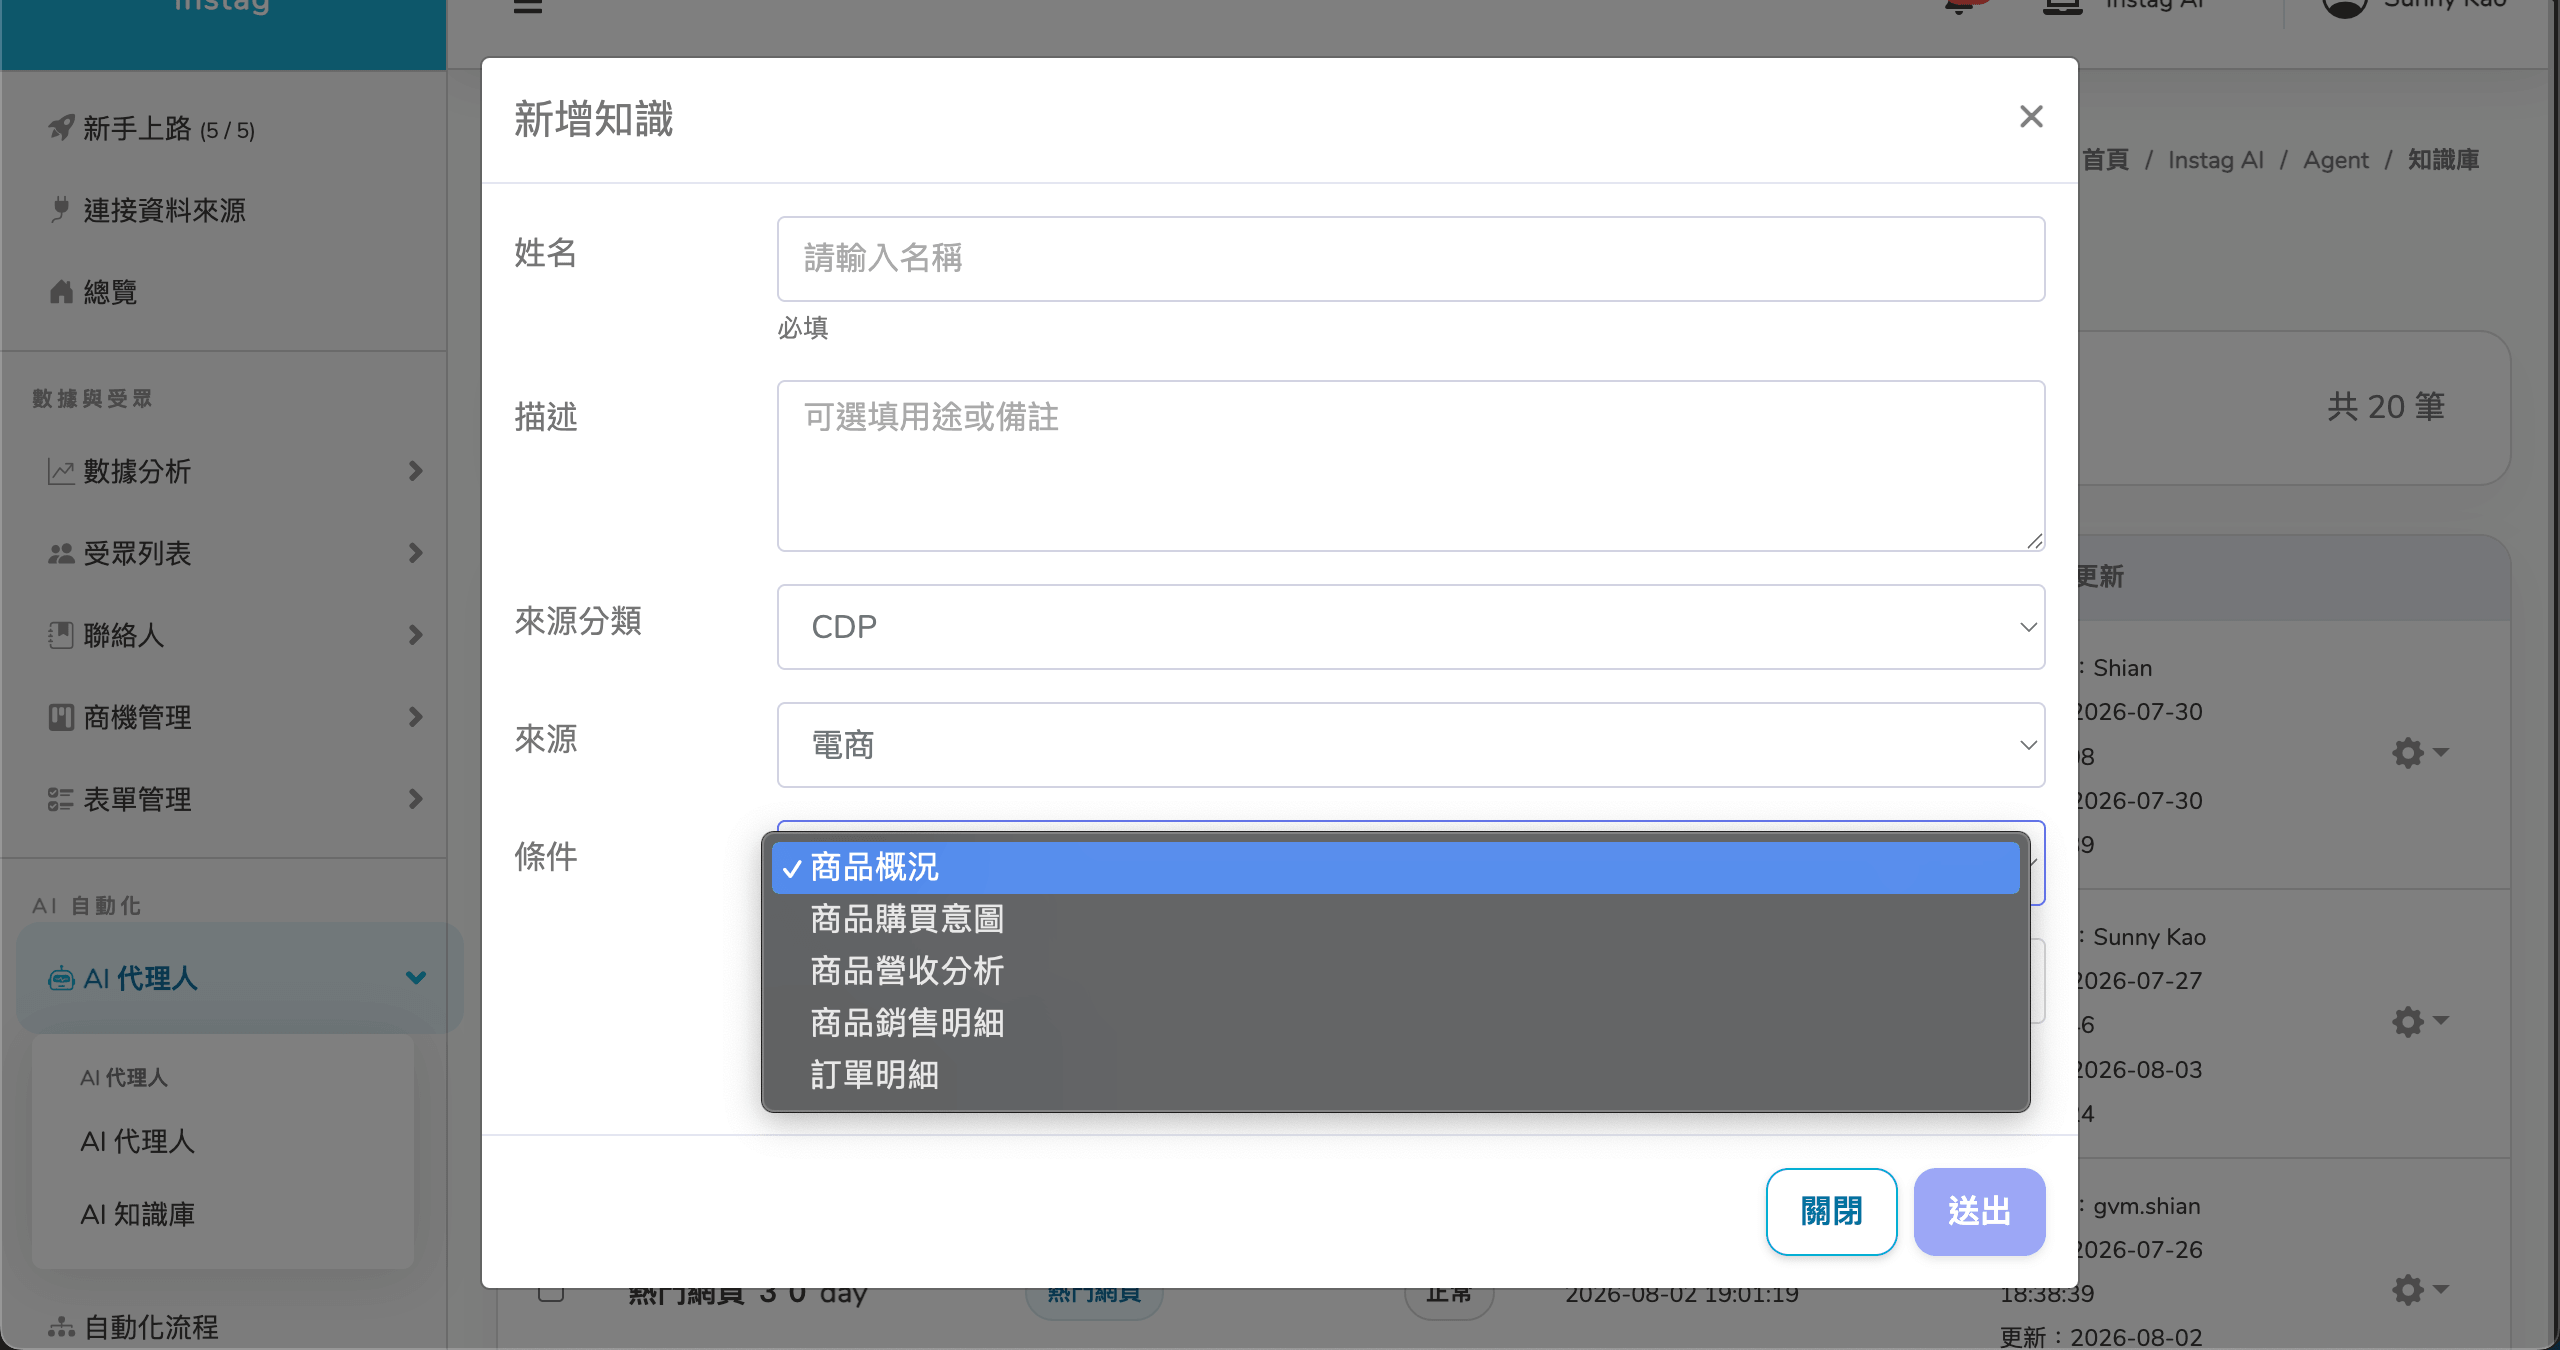Click 共 20 筆 total count text

coord(2385,407)
